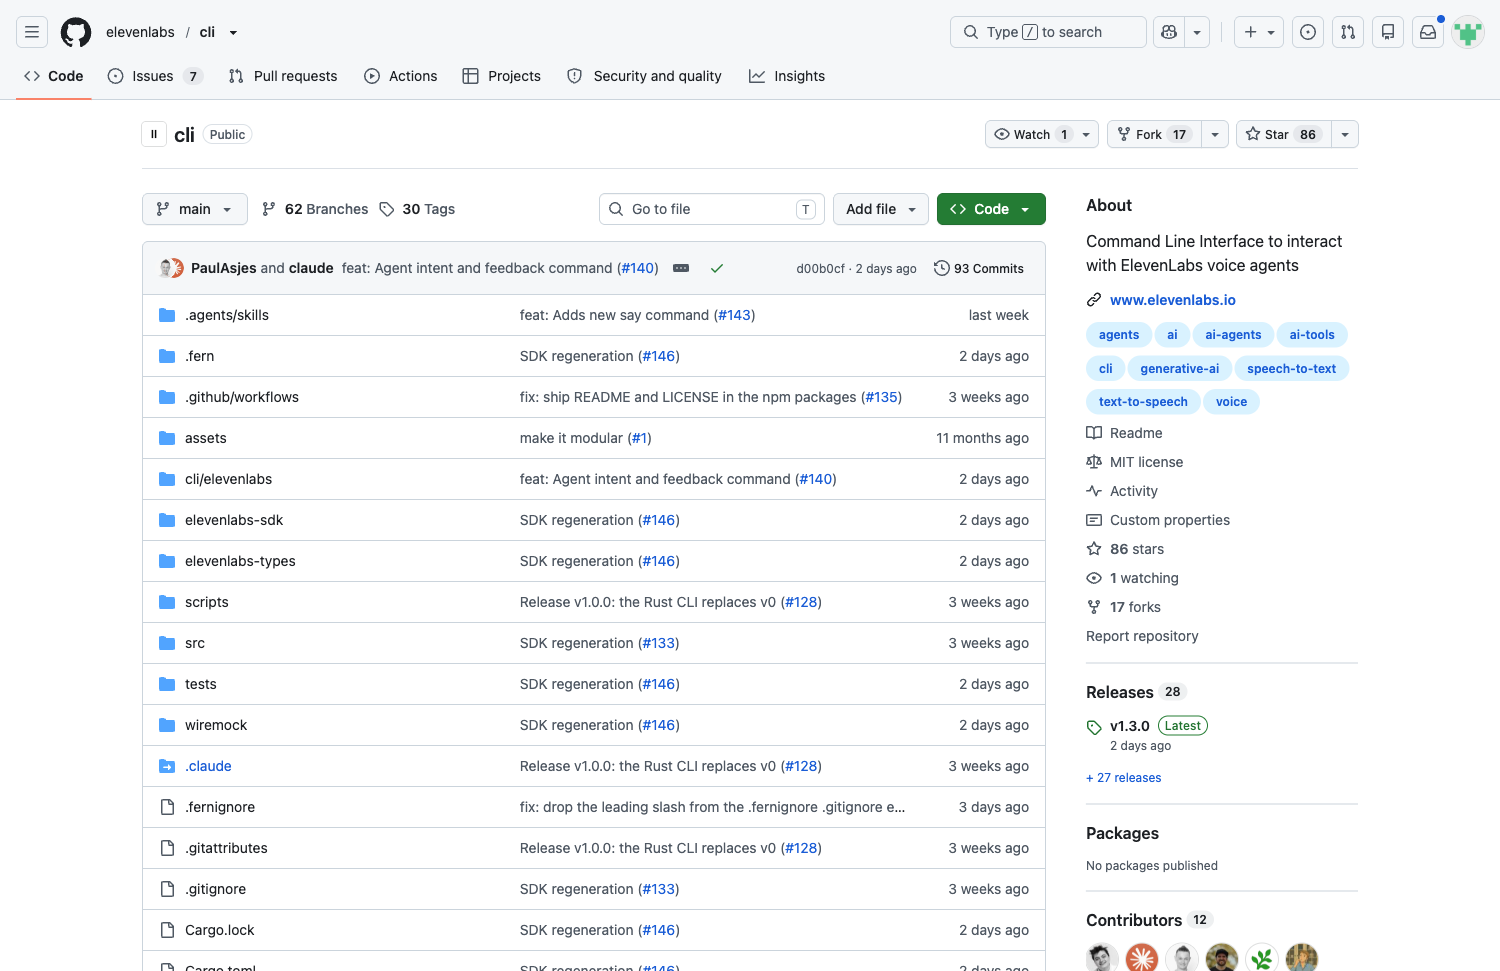Image resolution: width=1500 pixels, height=971 pixels.
Task: Open the Security and quality tab
Action: (x=644, y=76)
